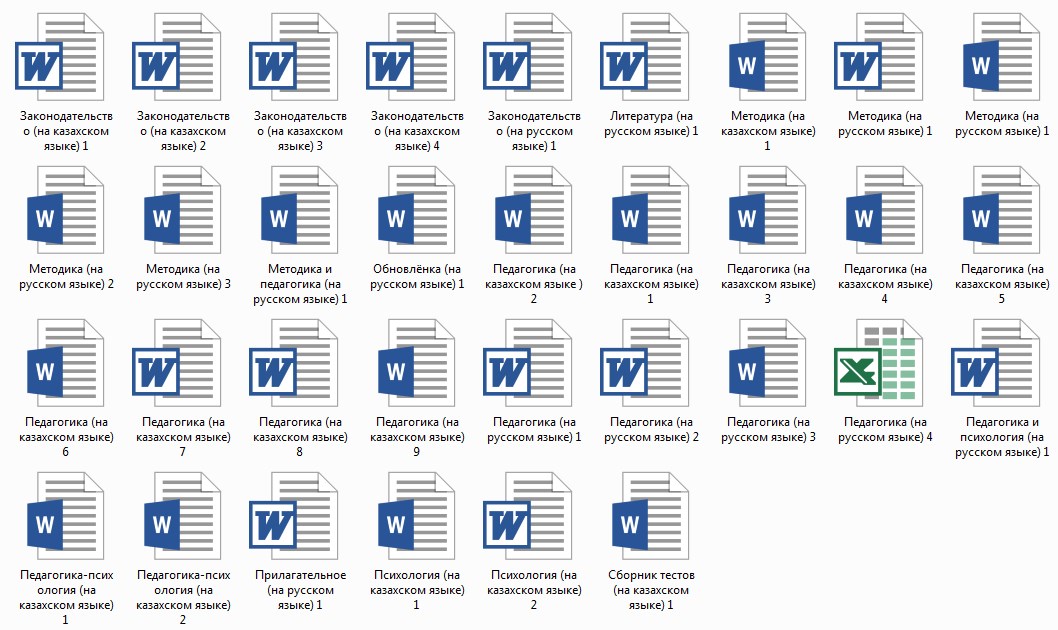Select the Педагогика (на казахском языке ) 2 icon

click(534, 210)
